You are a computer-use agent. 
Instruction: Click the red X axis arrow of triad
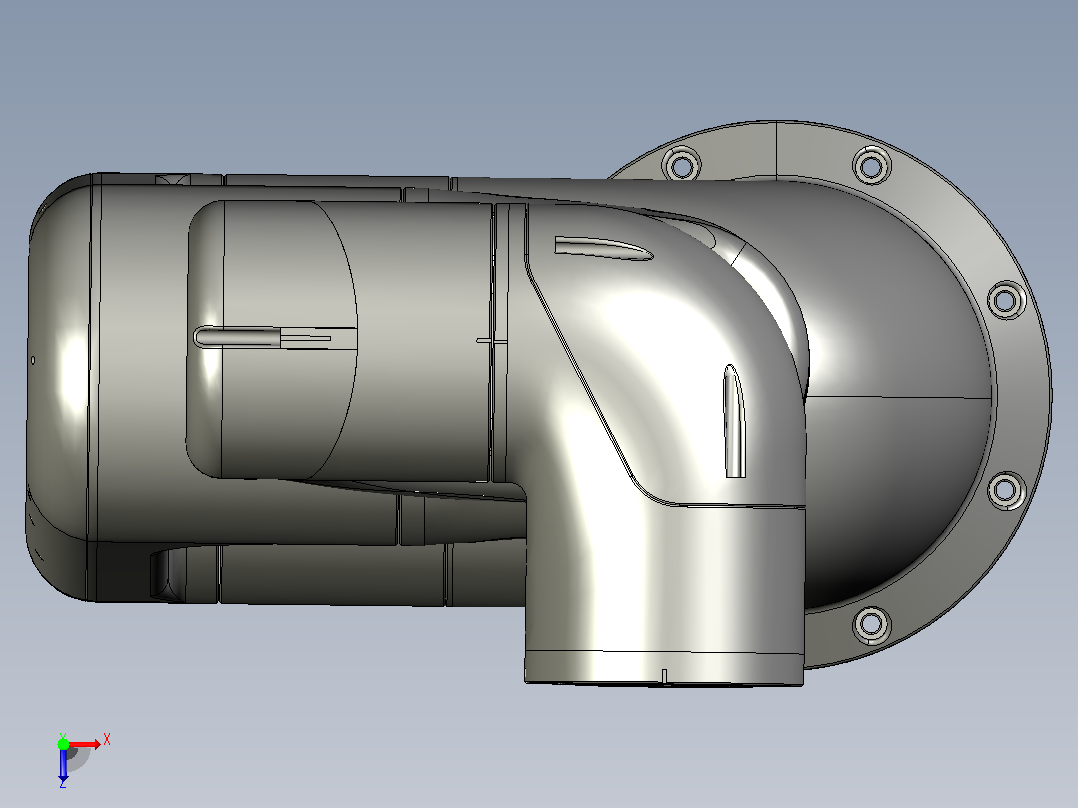[84, 744]
